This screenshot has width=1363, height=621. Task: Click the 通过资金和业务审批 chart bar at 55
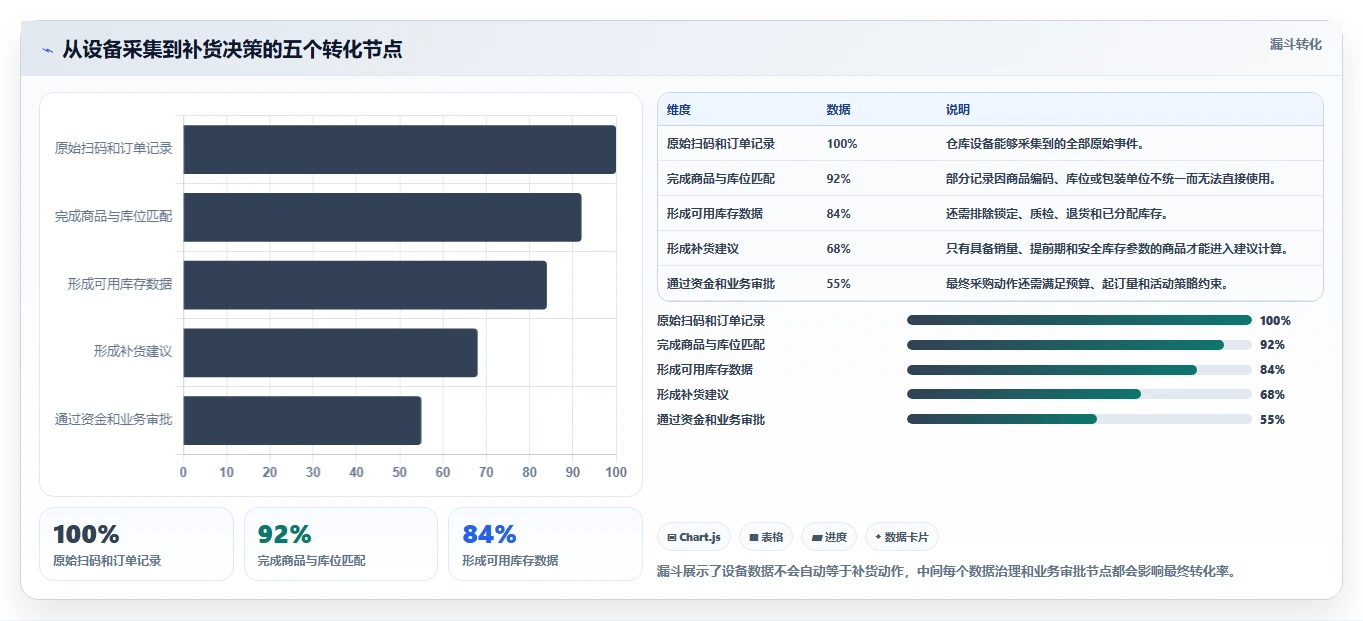(x=302, y=420)
